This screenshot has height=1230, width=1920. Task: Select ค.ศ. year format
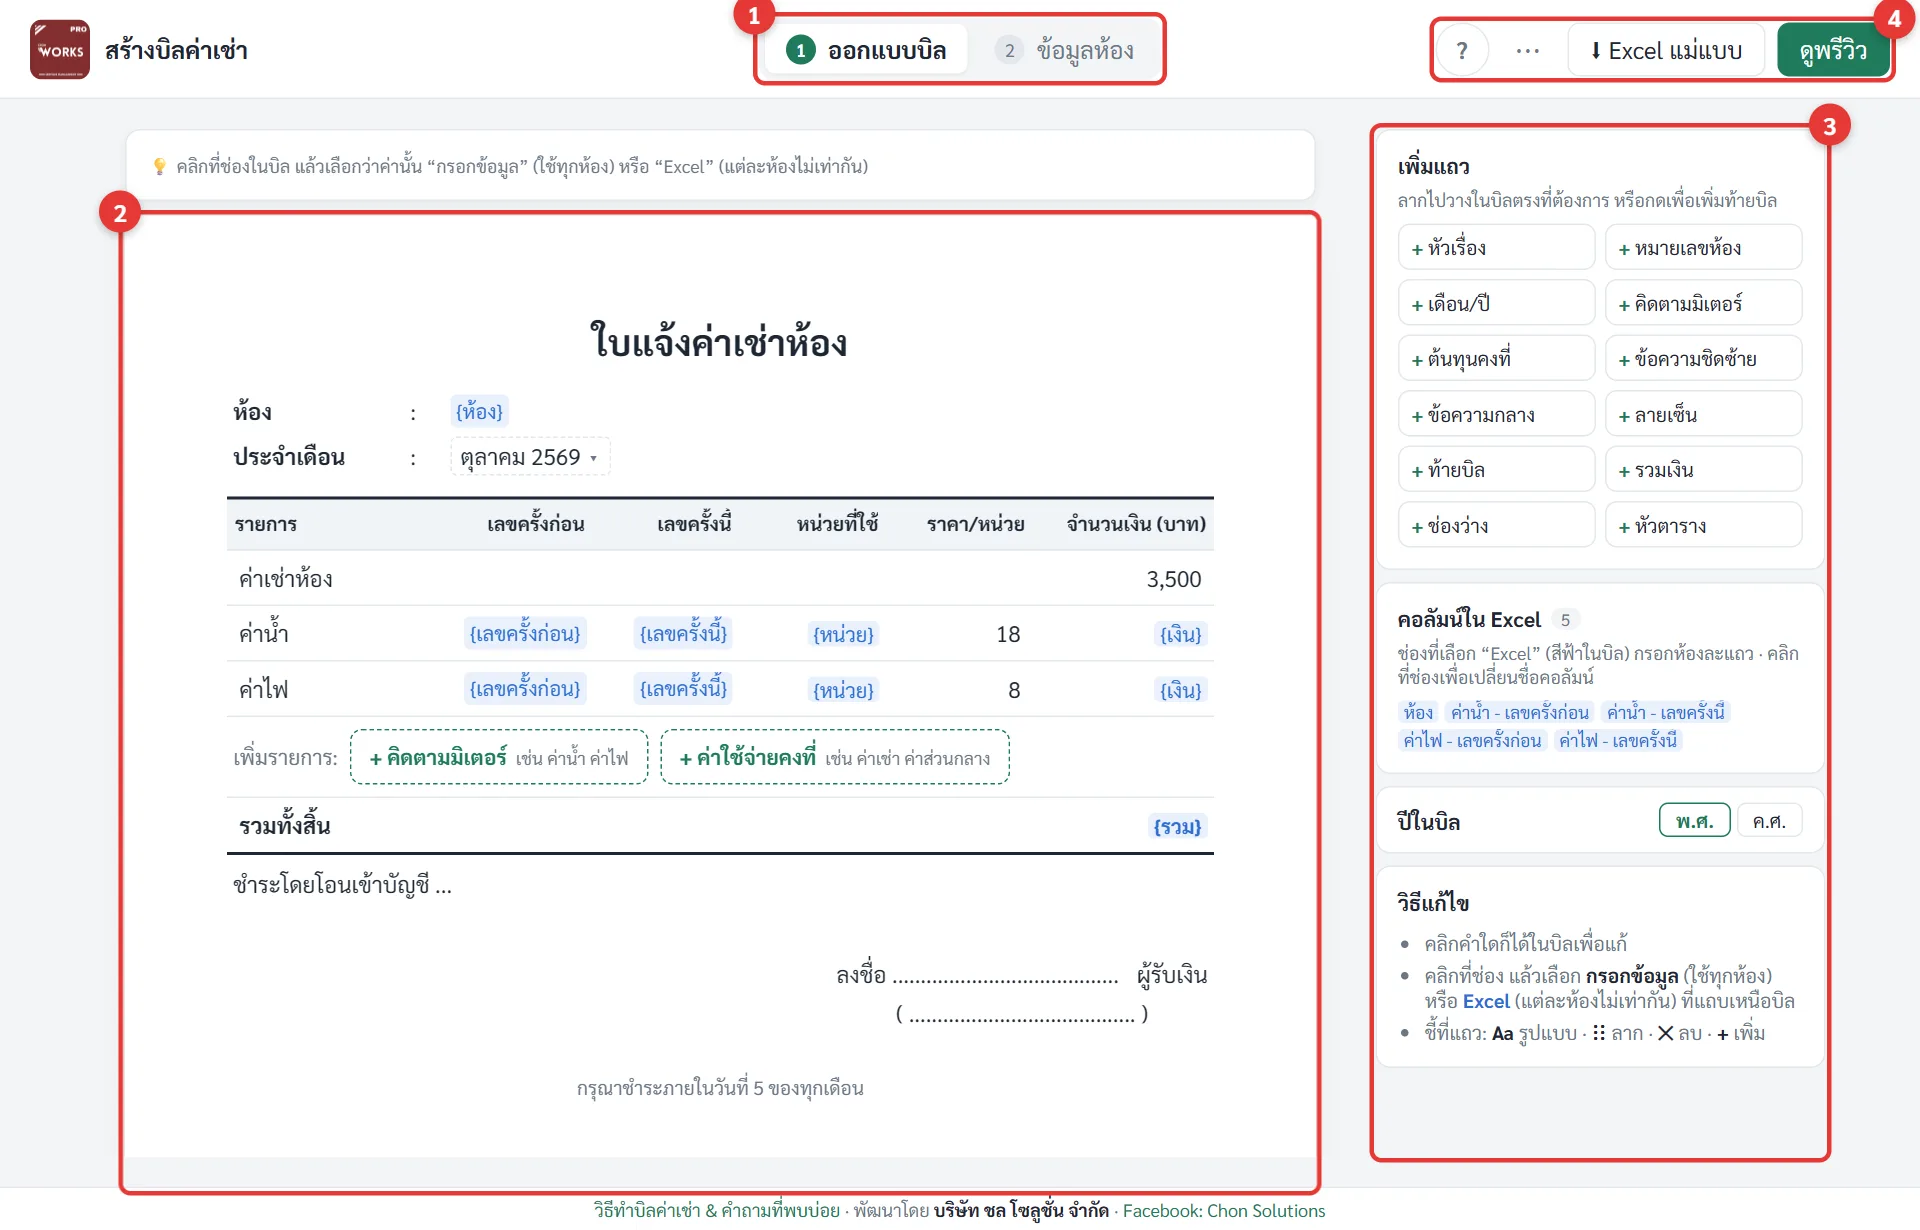(1769, 821)
